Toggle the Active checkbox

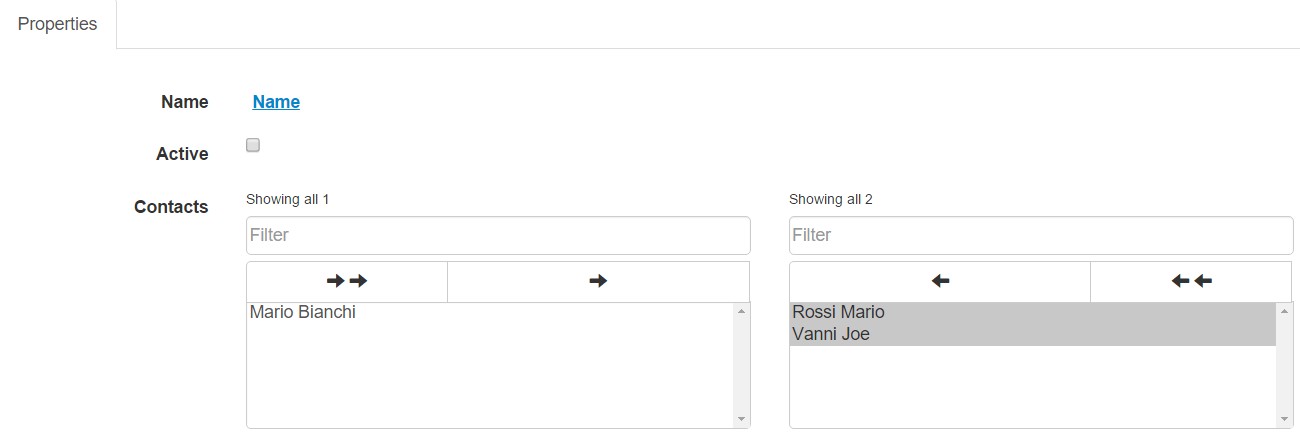pos(253,145)
